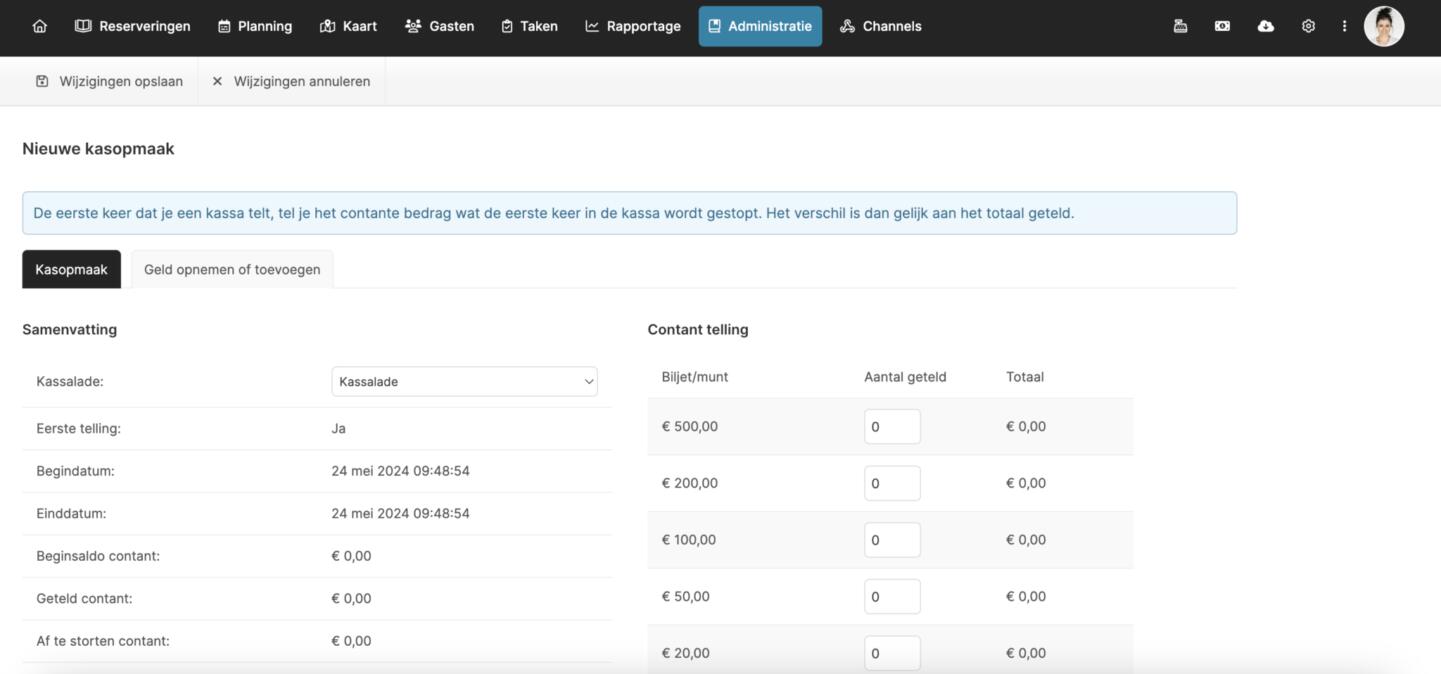The width and height of the screenshot is (1441, 674).
Task: Go to the Planning menu item
Action: (255, 26)
